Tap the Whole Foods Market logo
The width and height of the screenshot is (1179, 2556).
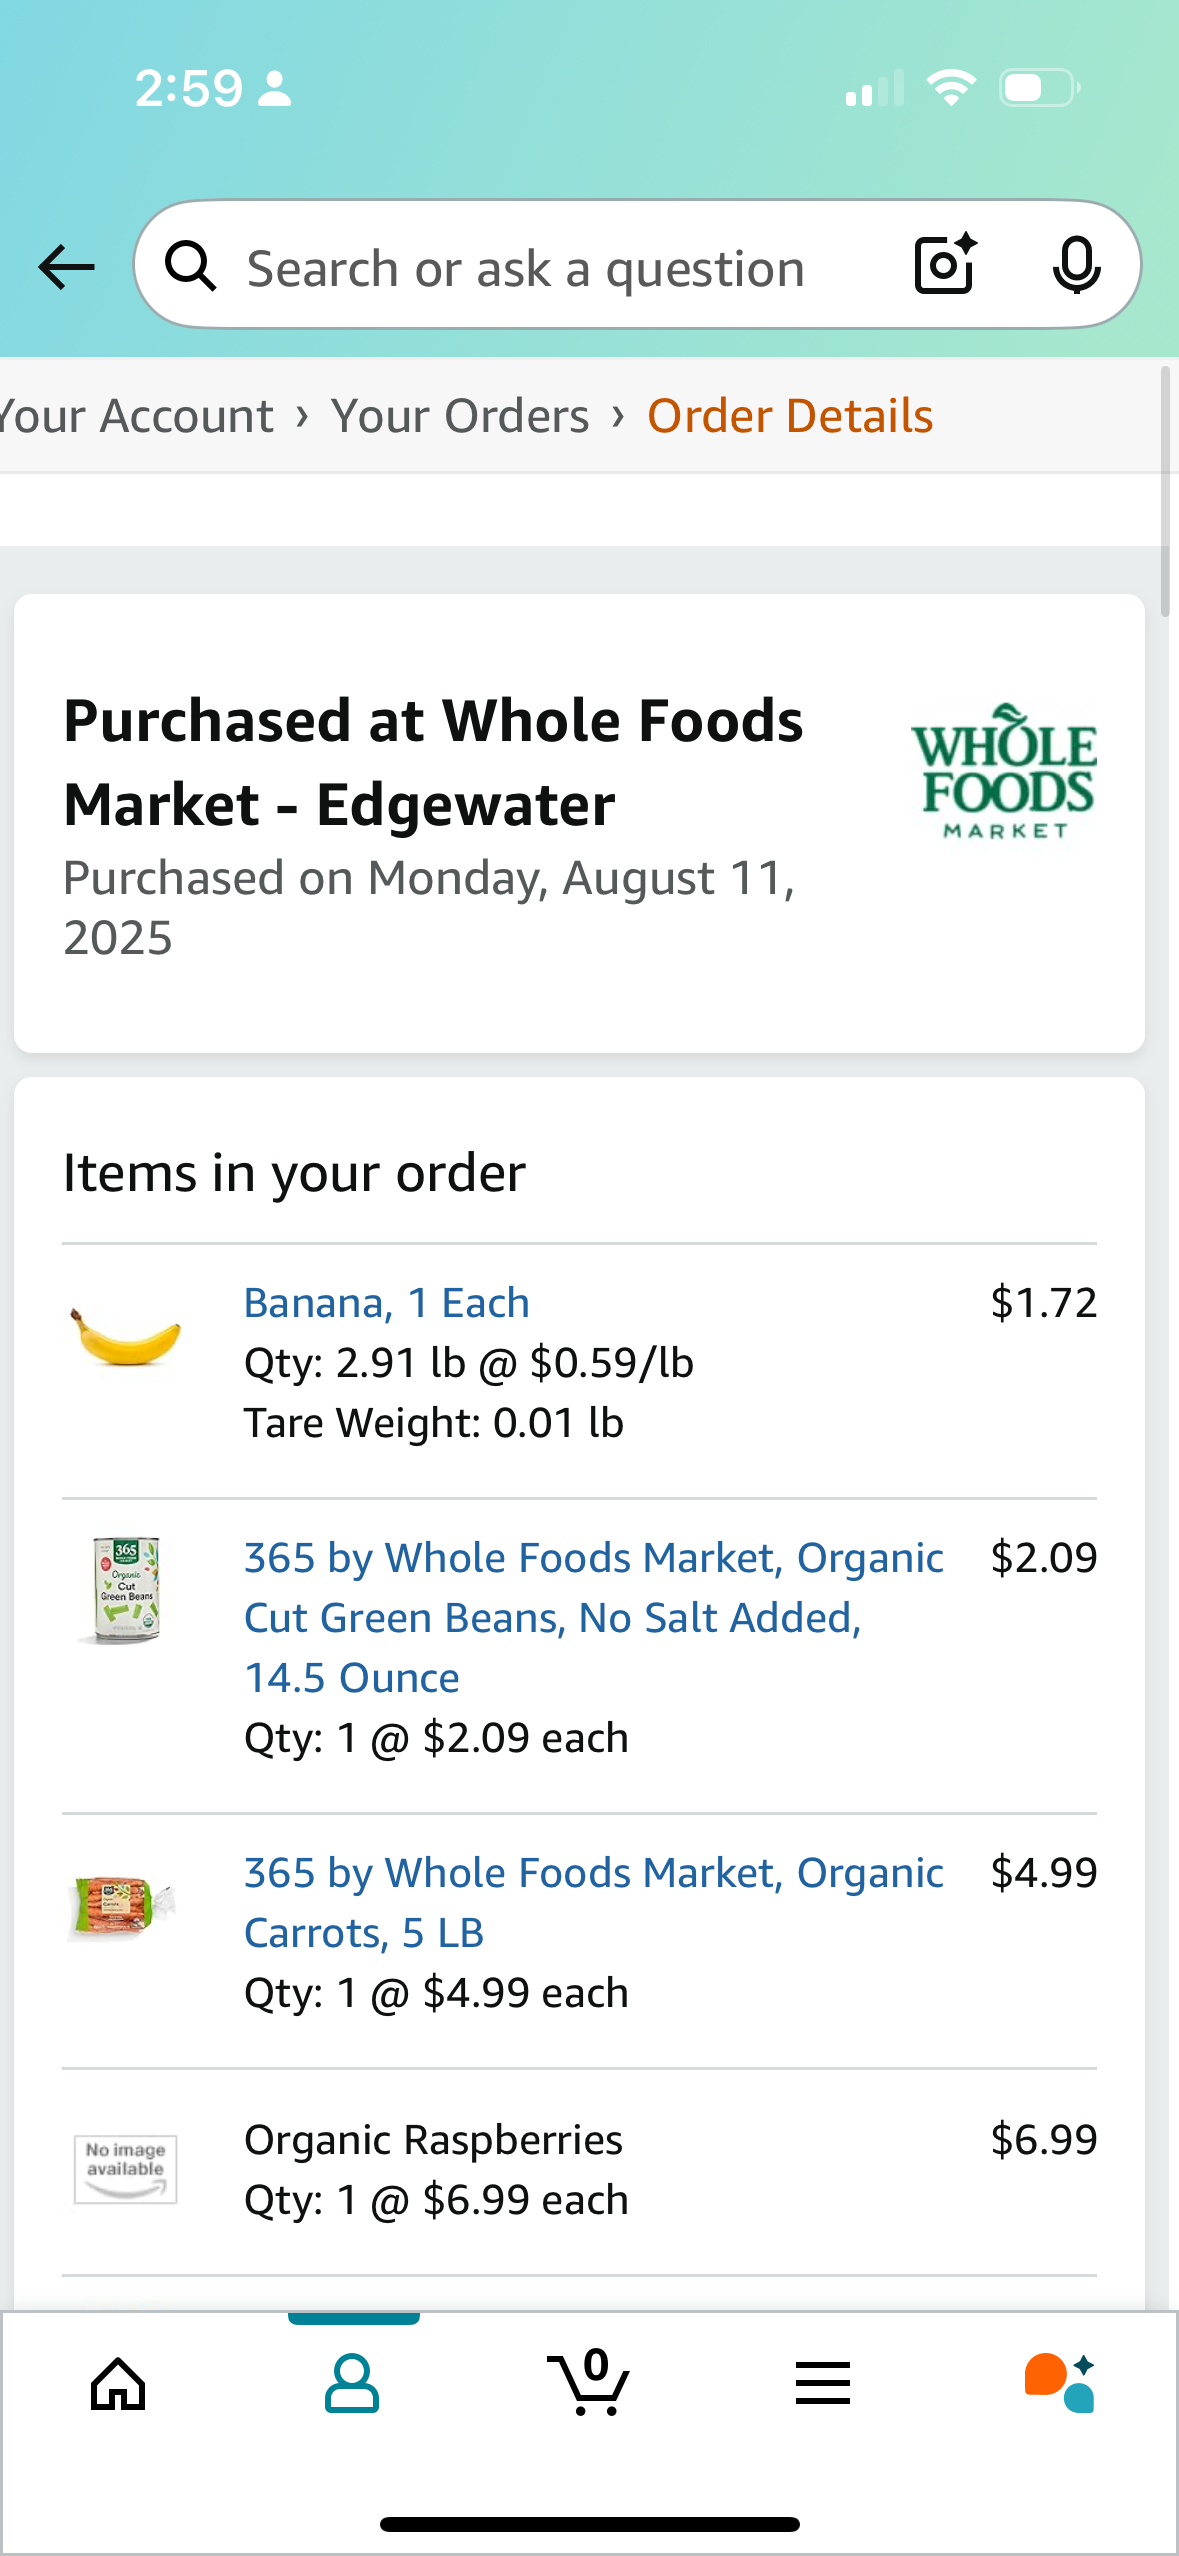coord(1003,771)
